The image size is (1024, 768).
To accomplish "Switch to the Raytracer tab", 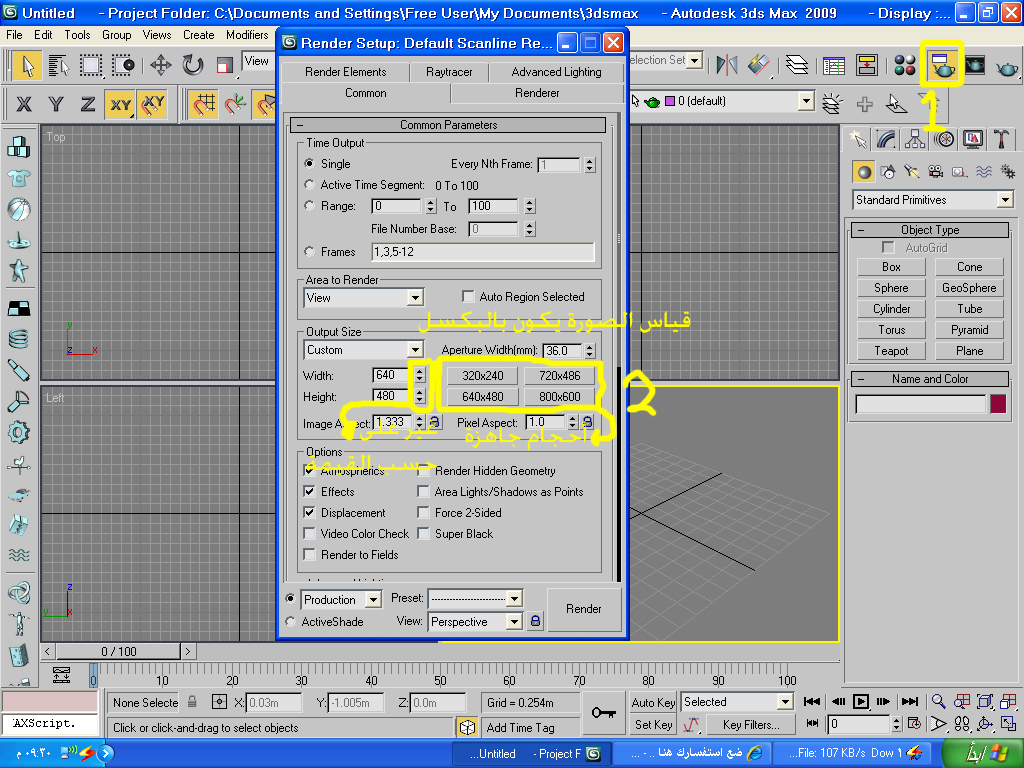I will (449, 72).
